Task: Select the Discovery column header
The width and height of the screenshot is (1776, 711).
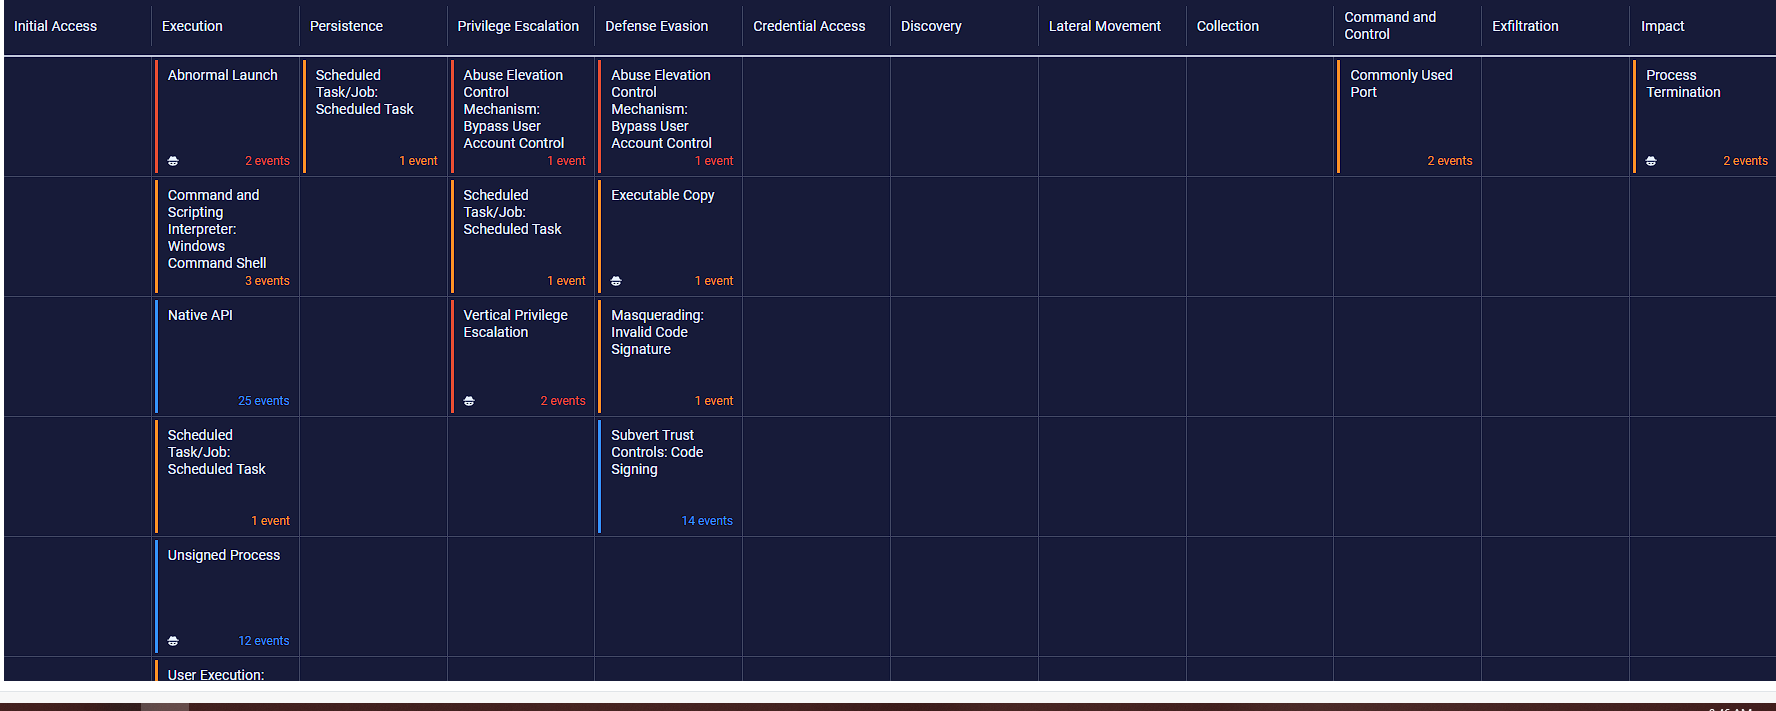Action: 931,26
